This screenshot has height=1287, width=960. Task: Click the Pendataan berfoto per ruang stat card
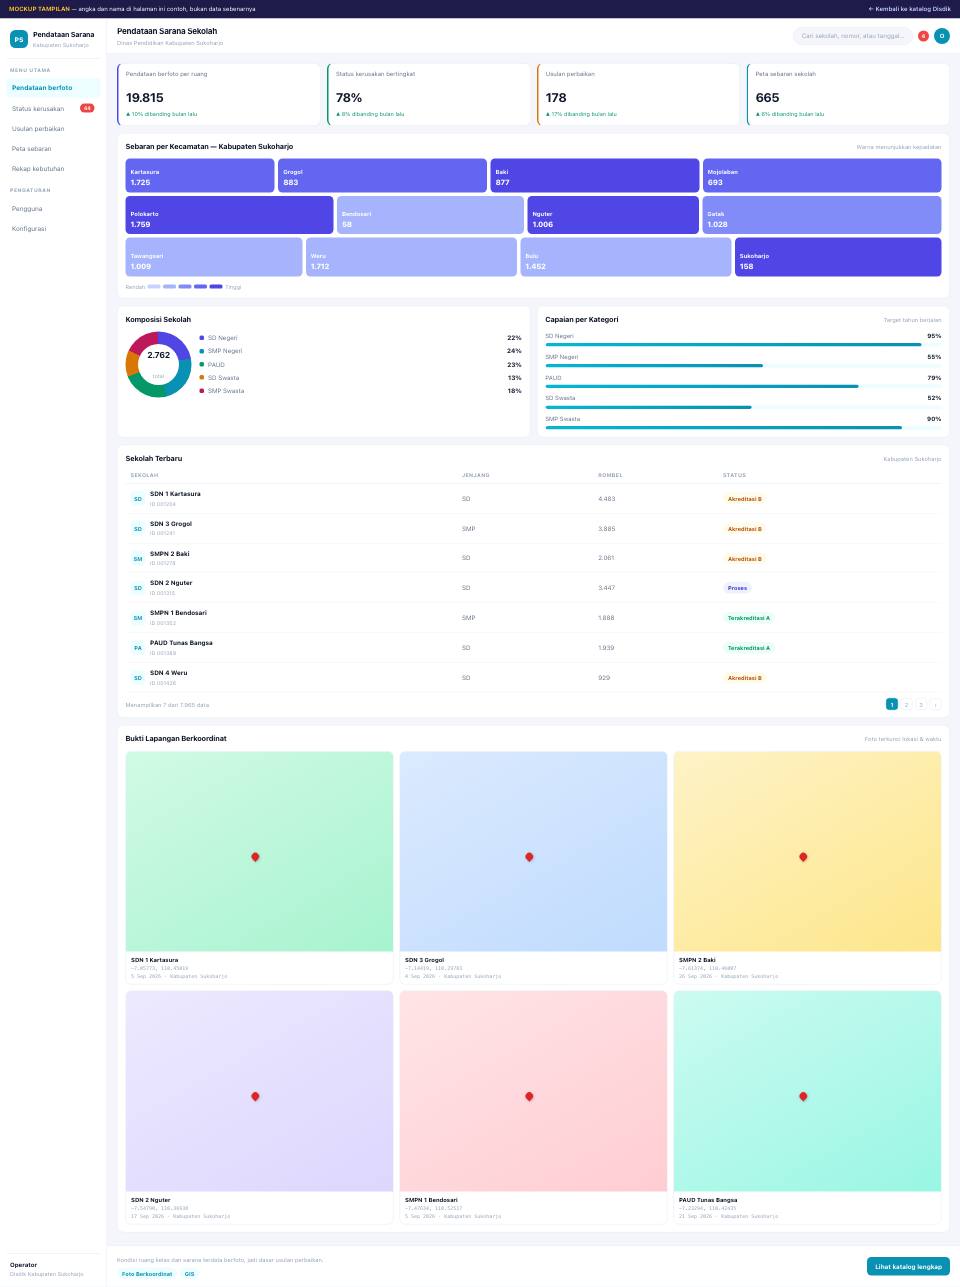(219, 95)
